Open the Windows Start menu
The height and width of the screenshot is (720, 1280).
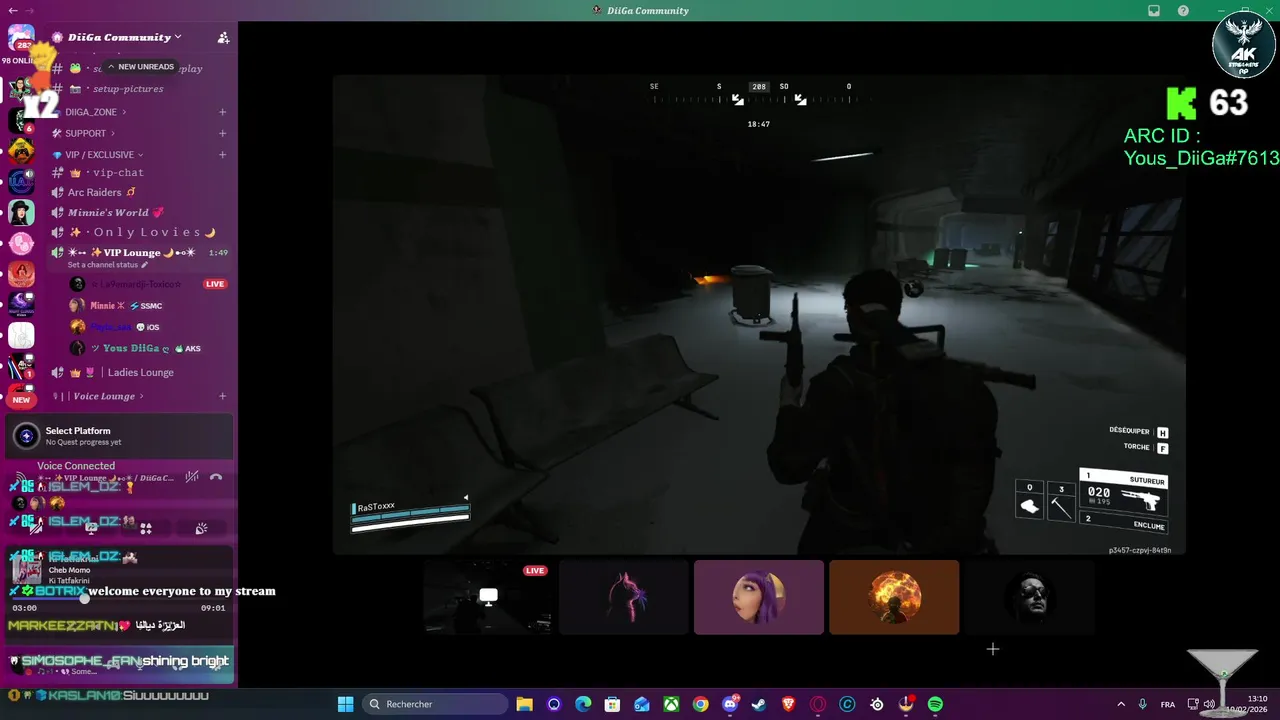click(x=345, y=704)
